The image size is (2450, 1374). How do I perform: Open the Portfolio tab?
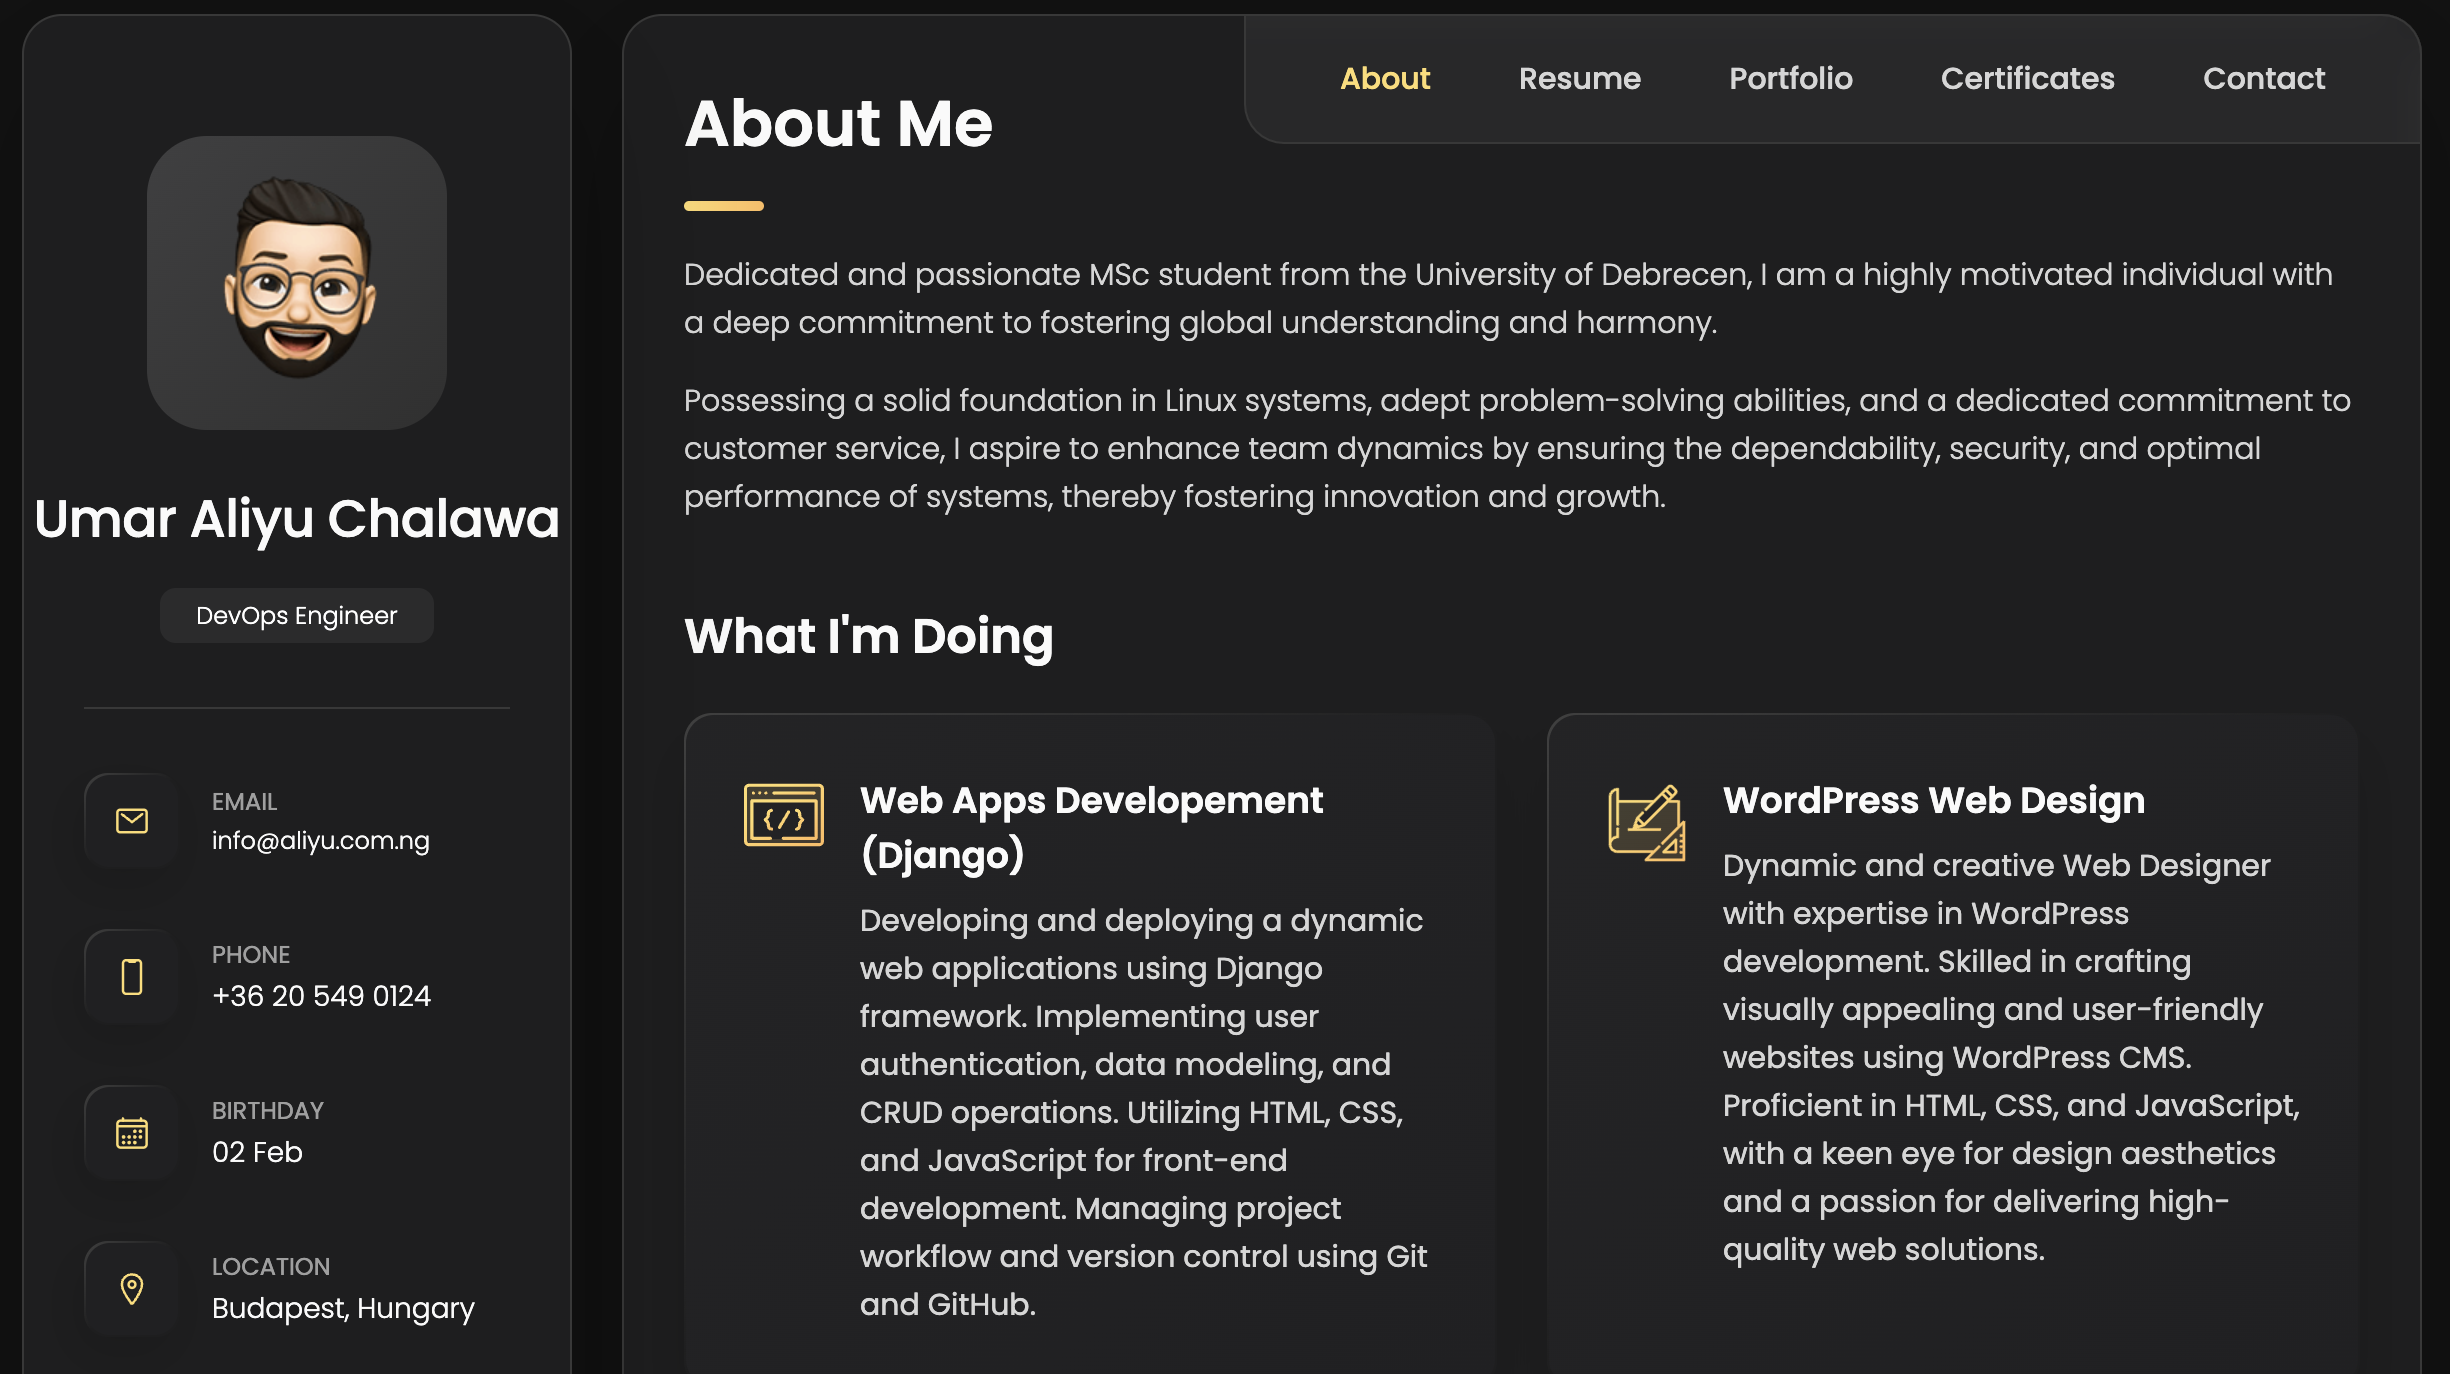pos(1790,78)
